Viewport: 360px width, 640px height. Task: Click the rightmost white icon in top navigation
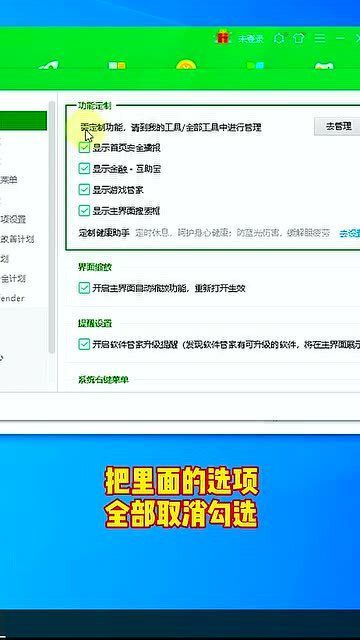tap(324, 65)
